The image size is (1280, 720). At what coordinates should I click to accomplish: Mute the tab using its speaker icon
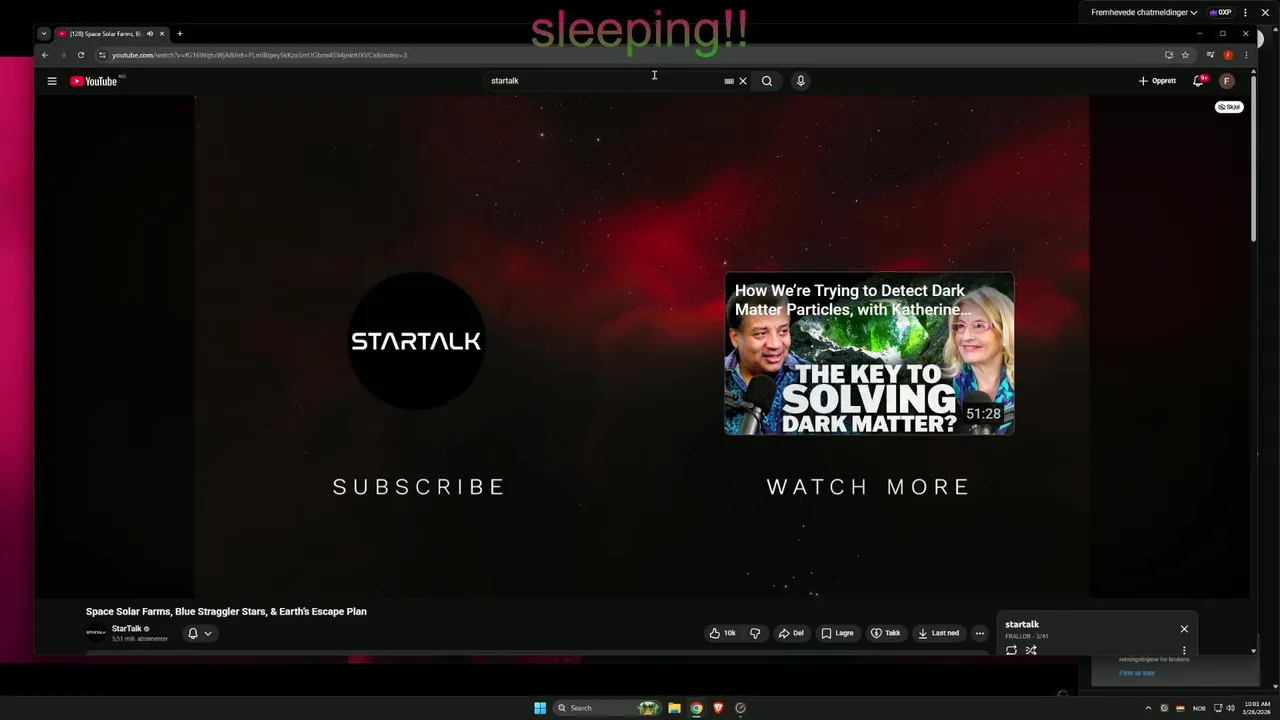click(x=150, y=34)
